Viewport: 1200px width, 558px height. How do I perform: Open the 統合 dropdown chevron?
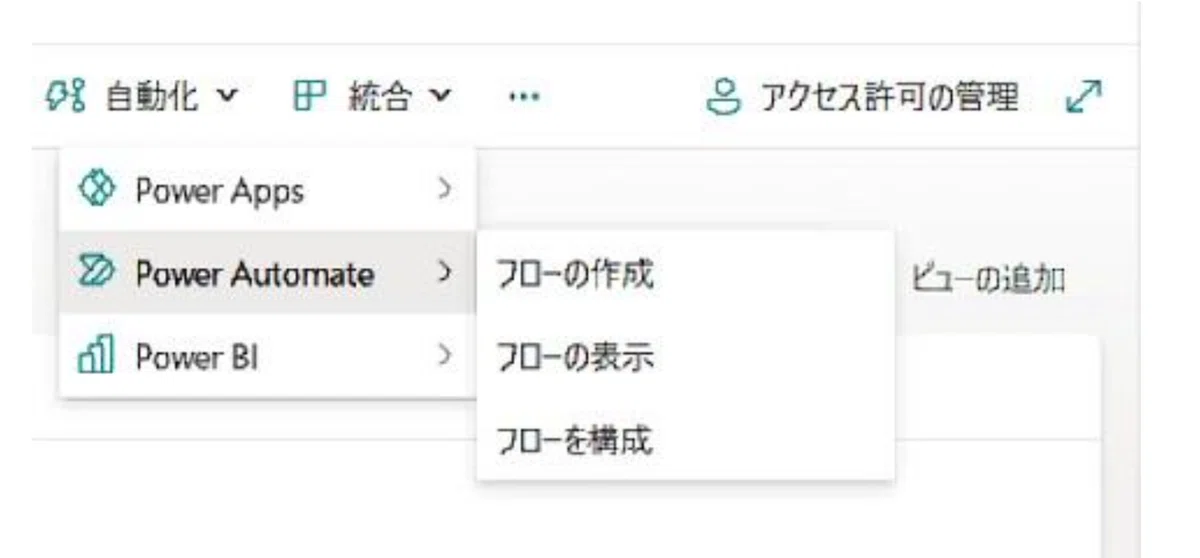tap(442, 97)
